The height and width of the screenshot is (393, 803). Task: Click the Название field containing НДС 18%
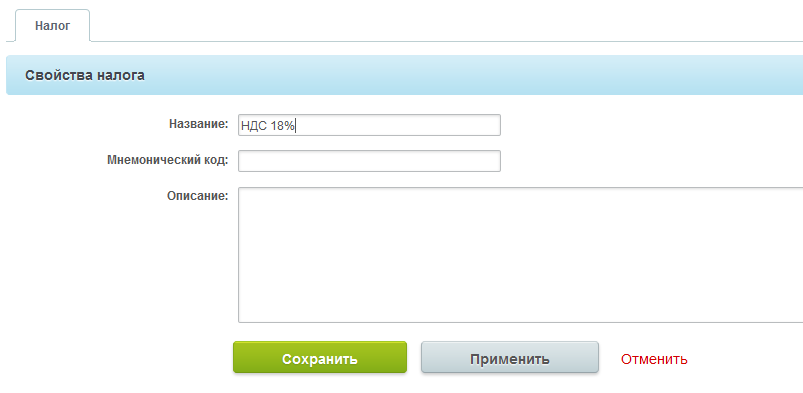(369, 125)
